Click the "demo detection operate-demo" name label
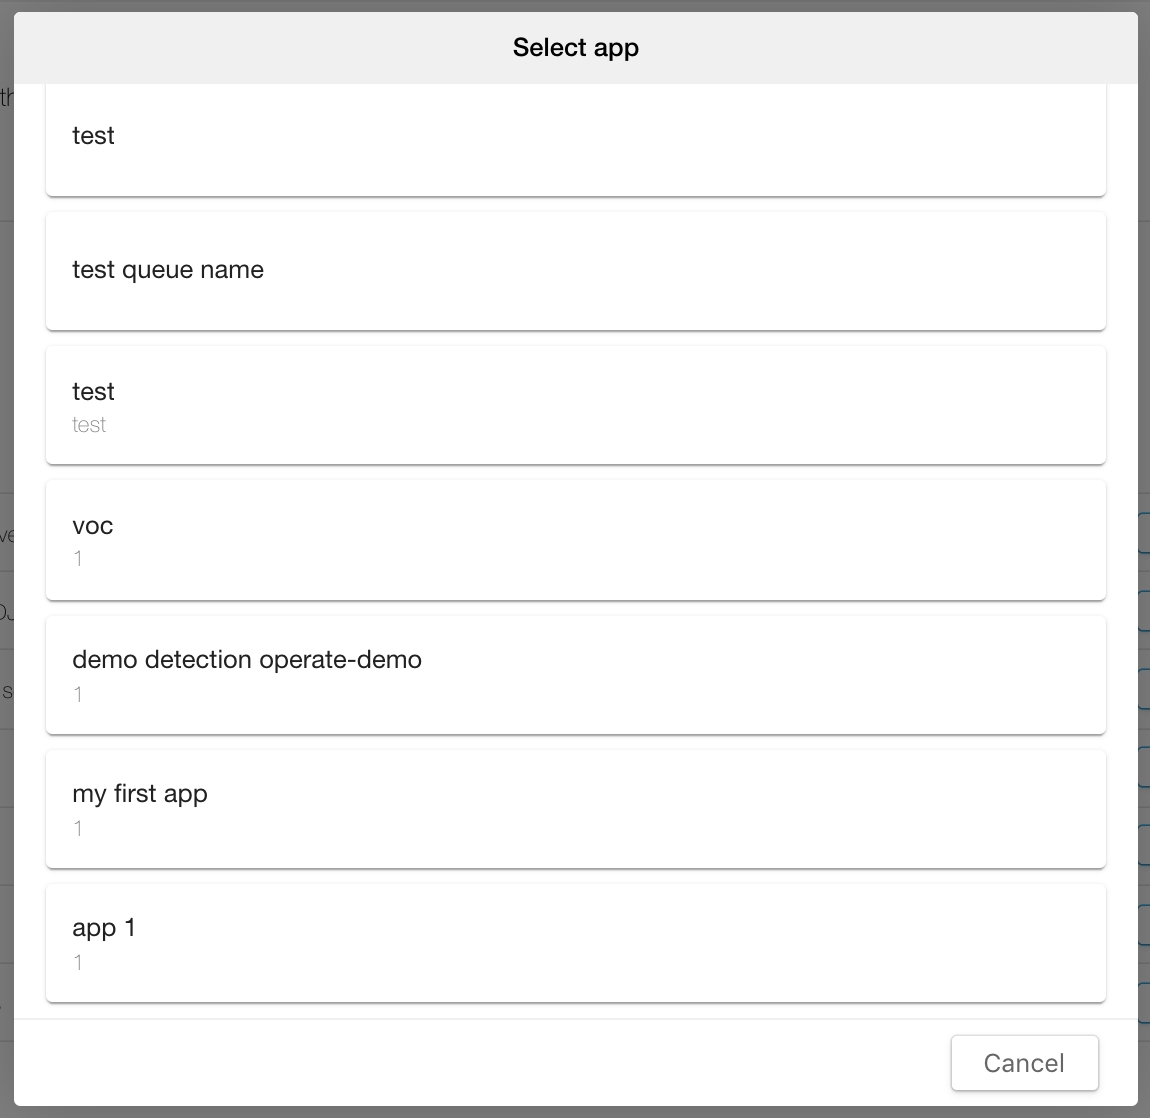 247,660
